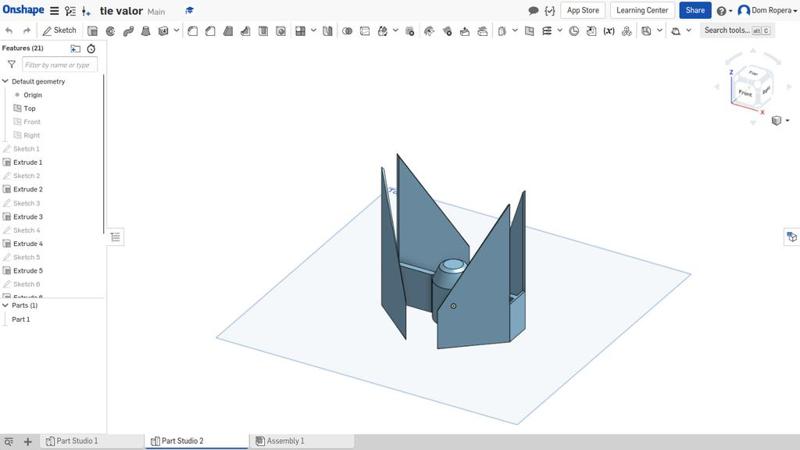Select the Rib tool
This screenshot has width=800, height=450.
click(x=245, y=31)
